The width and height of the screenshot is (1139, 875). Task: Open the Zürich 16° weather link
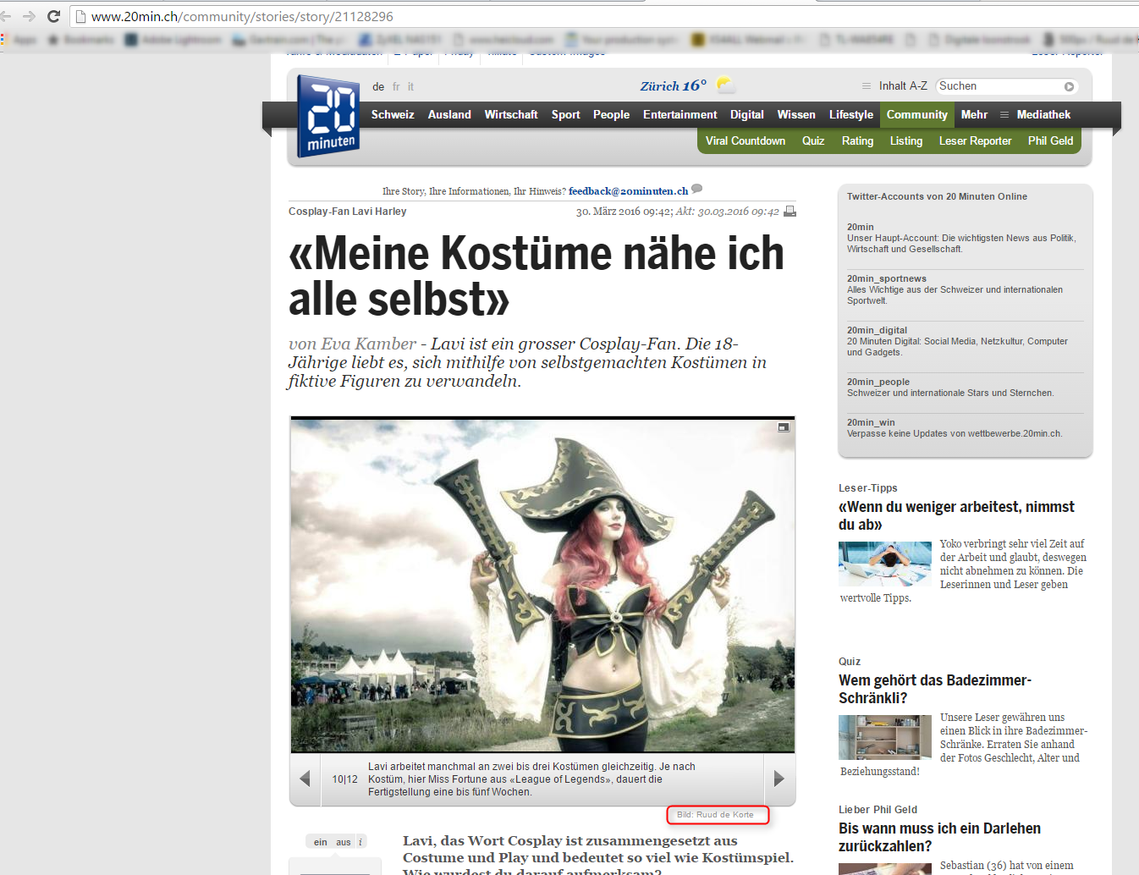coord(673,86)
